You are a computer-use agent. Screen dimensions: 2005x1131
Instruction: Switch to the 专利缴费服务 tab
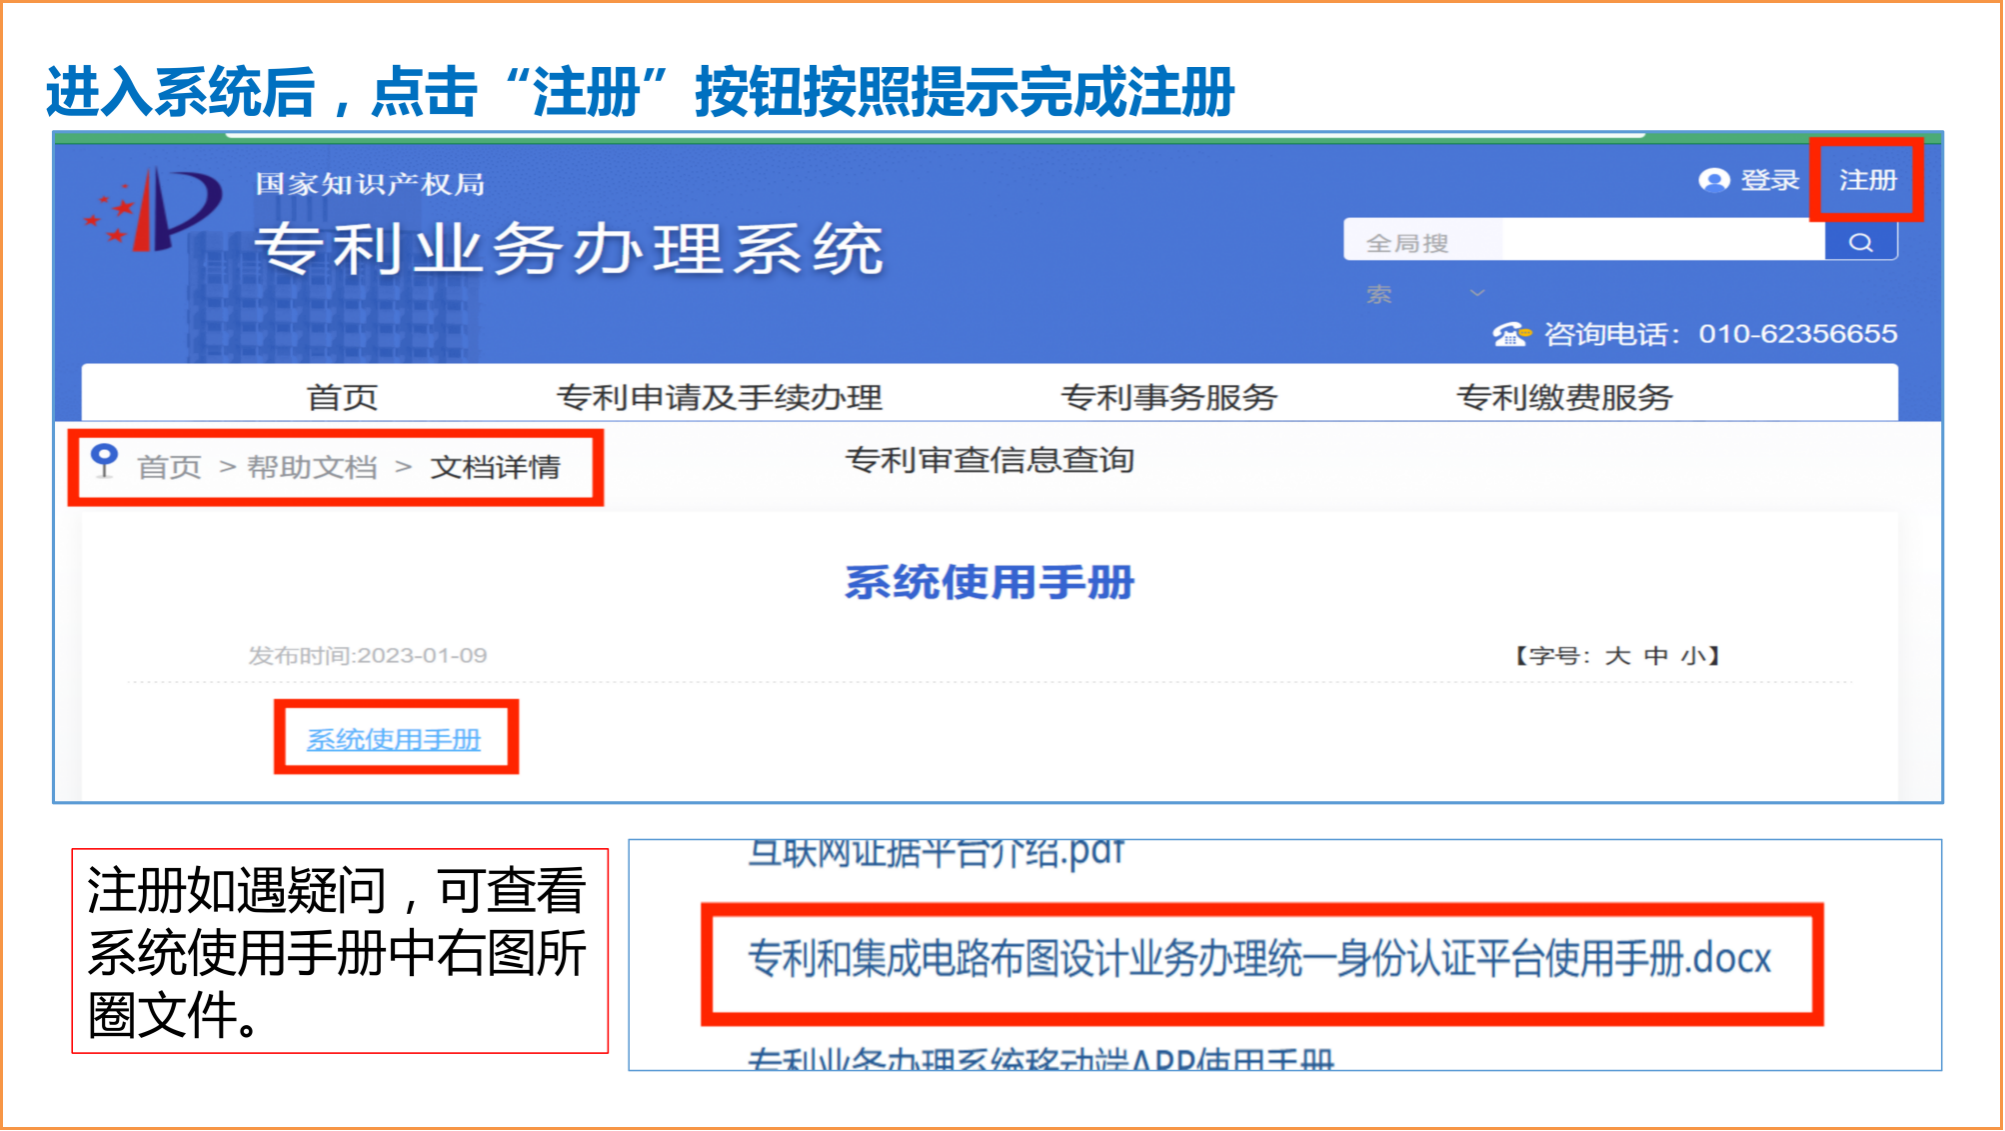[1566, 396]
